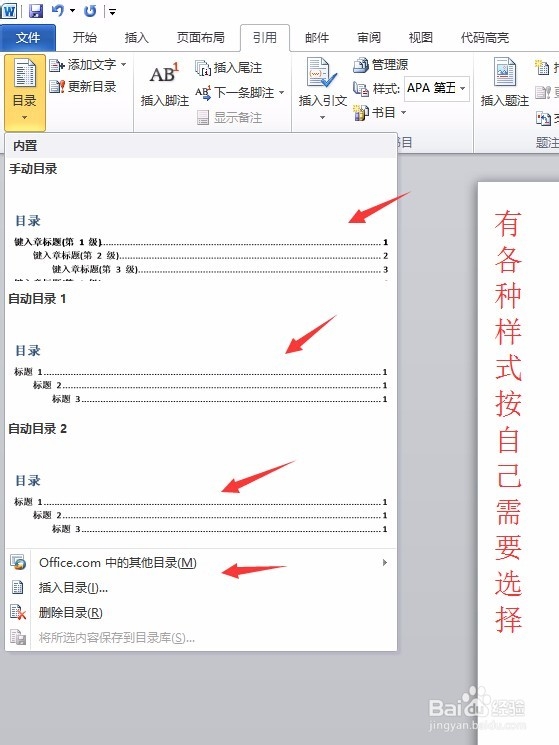Image resolution: width=559 pixels, height=745 pixels.
Task: Click the 显示备注 button
Action: (229, 117)
